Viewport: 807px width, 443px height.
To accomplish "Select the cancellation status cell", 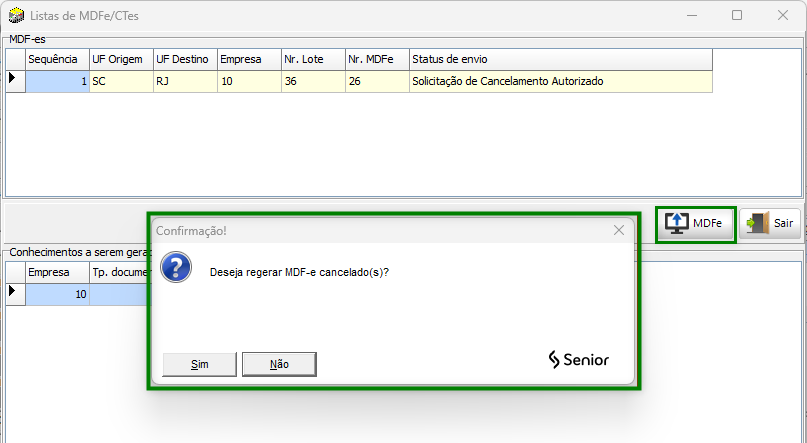I will [x=560, y=81].
